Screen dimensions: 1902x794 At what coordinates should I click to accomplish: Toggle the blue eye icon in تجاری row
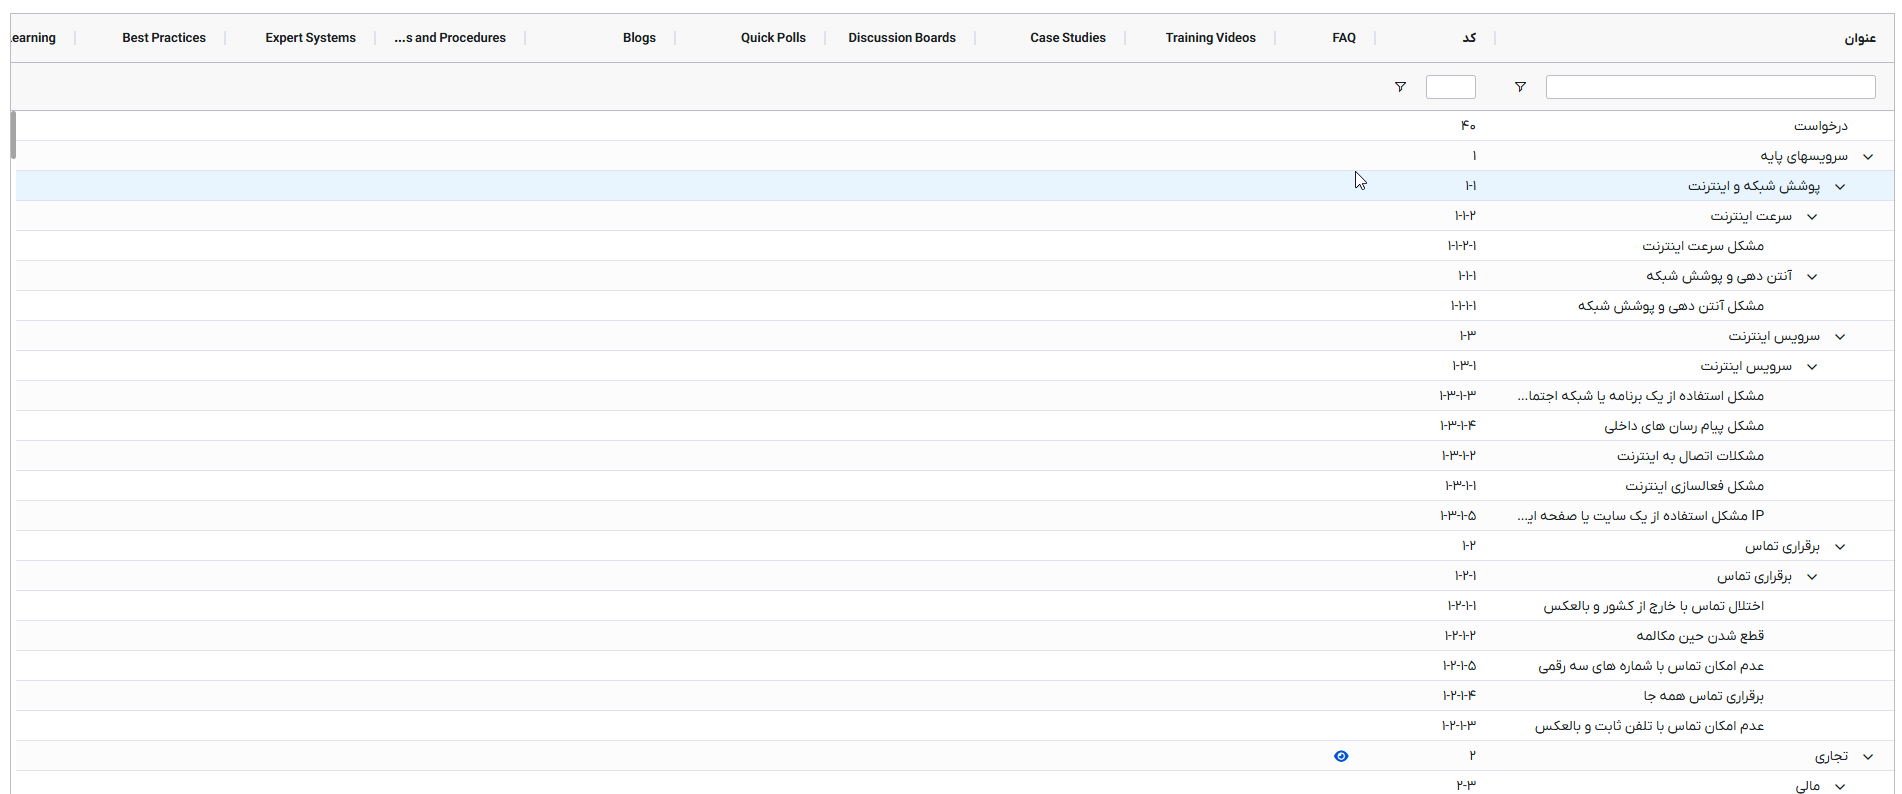click(x=1341, y=756)
